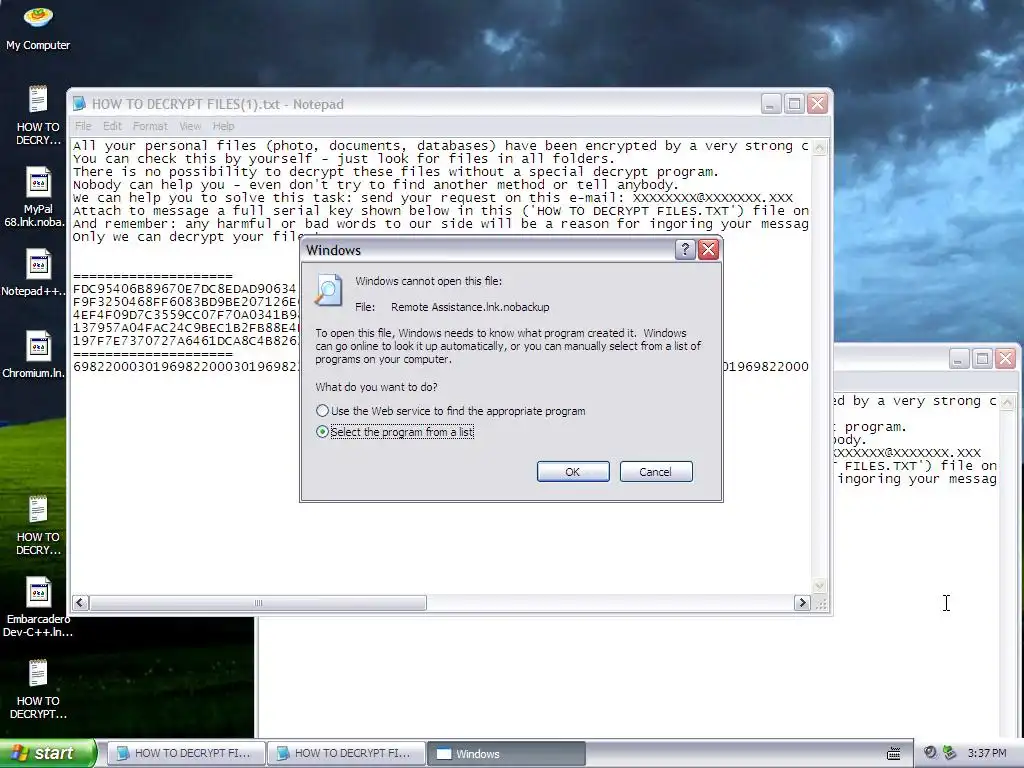Click the second system tray icon beside the clock

pos(950,753)
